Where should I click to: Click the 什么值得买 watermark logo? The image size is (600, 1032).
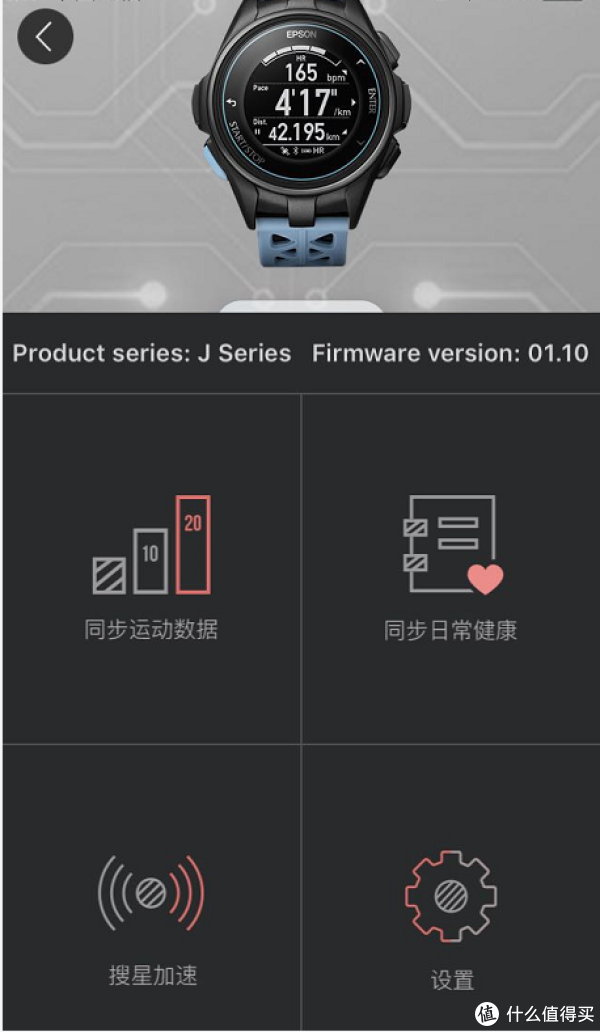point(534,1014)
